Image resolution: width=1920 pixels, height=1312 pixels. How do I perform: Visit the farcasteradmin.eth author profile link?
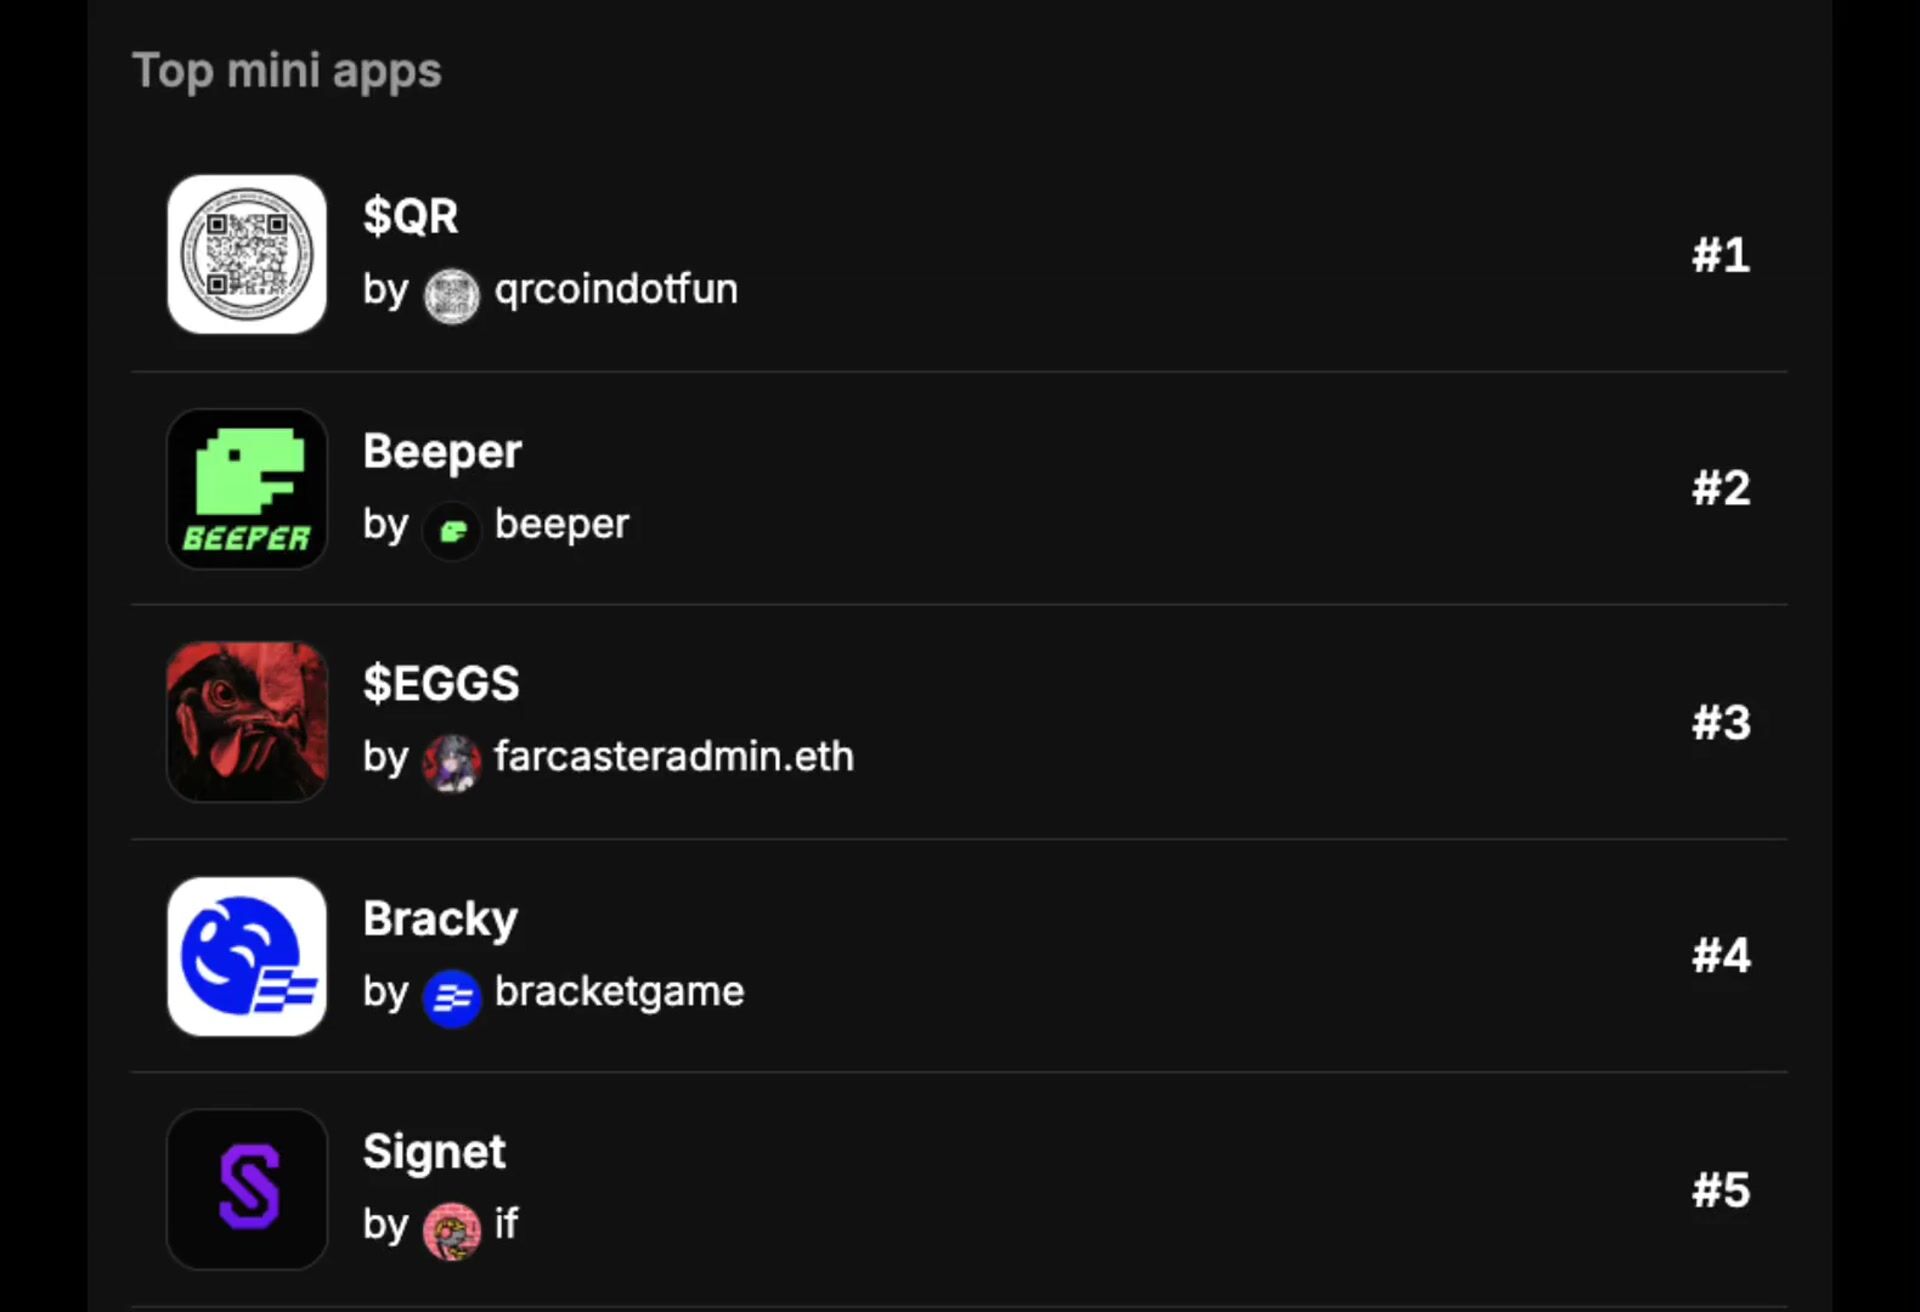point(674,757)
